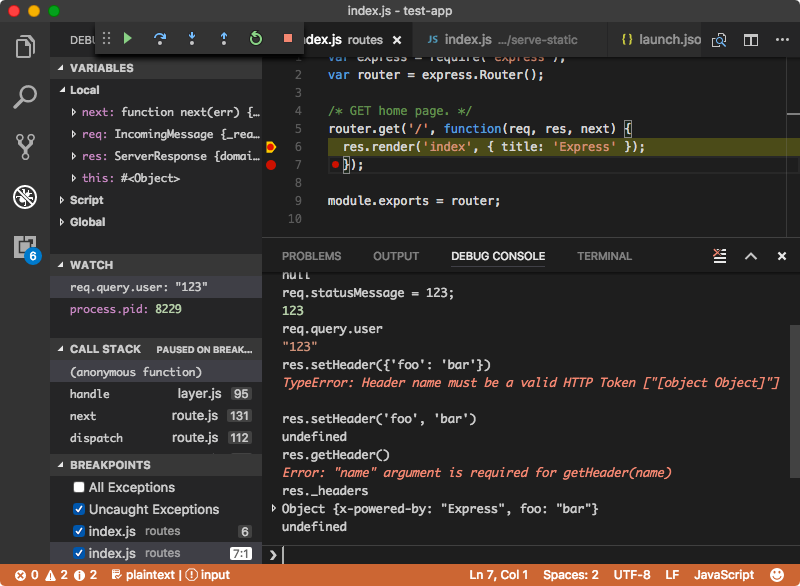Select the dispatch route.js 112 stack frame
This screenshot has height=586, width=800.
(x=156, y=438)
